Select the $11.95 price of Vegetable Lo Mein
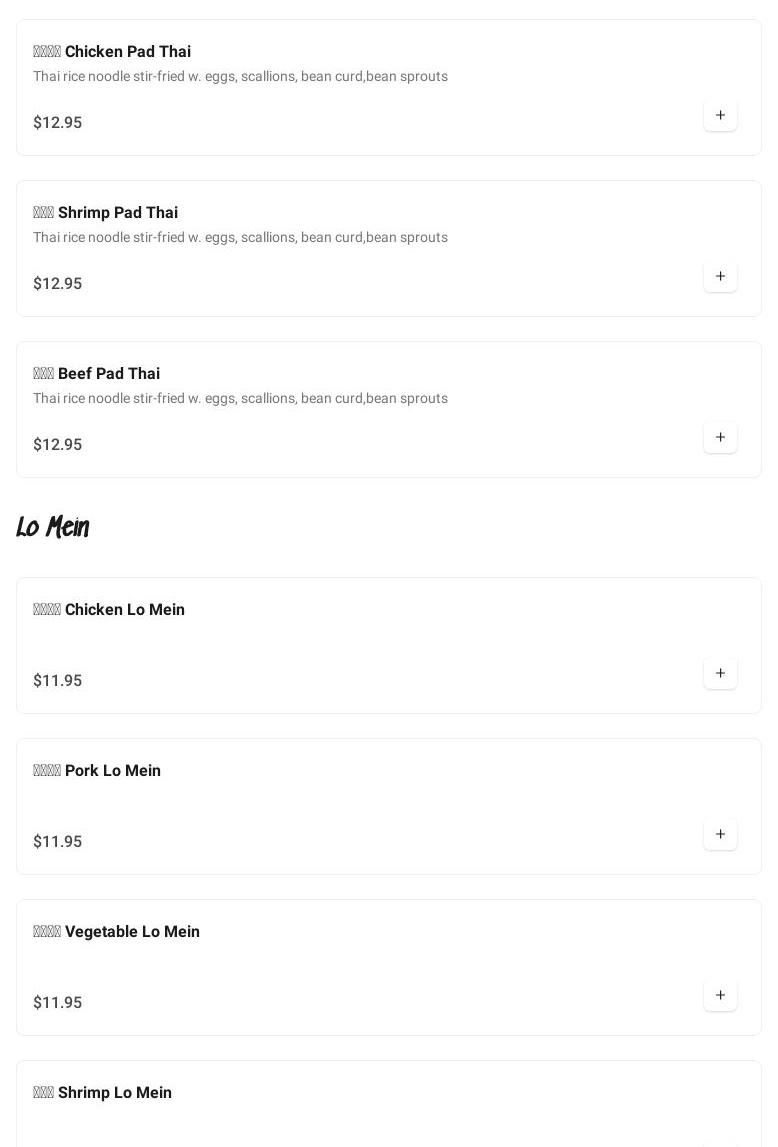The width and height of the screenshot is (778, 1147). [x=58, y=1003]
